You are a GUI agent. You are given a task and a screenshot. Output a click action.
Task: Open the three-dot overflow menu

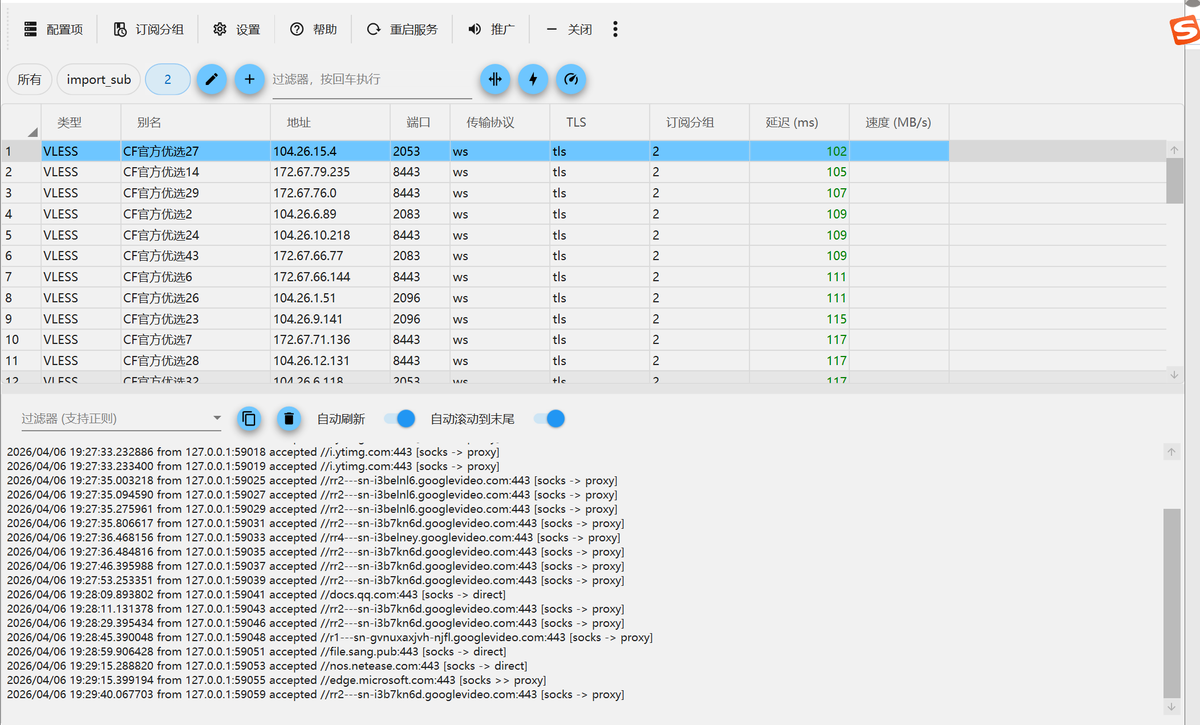coord(615,29)
